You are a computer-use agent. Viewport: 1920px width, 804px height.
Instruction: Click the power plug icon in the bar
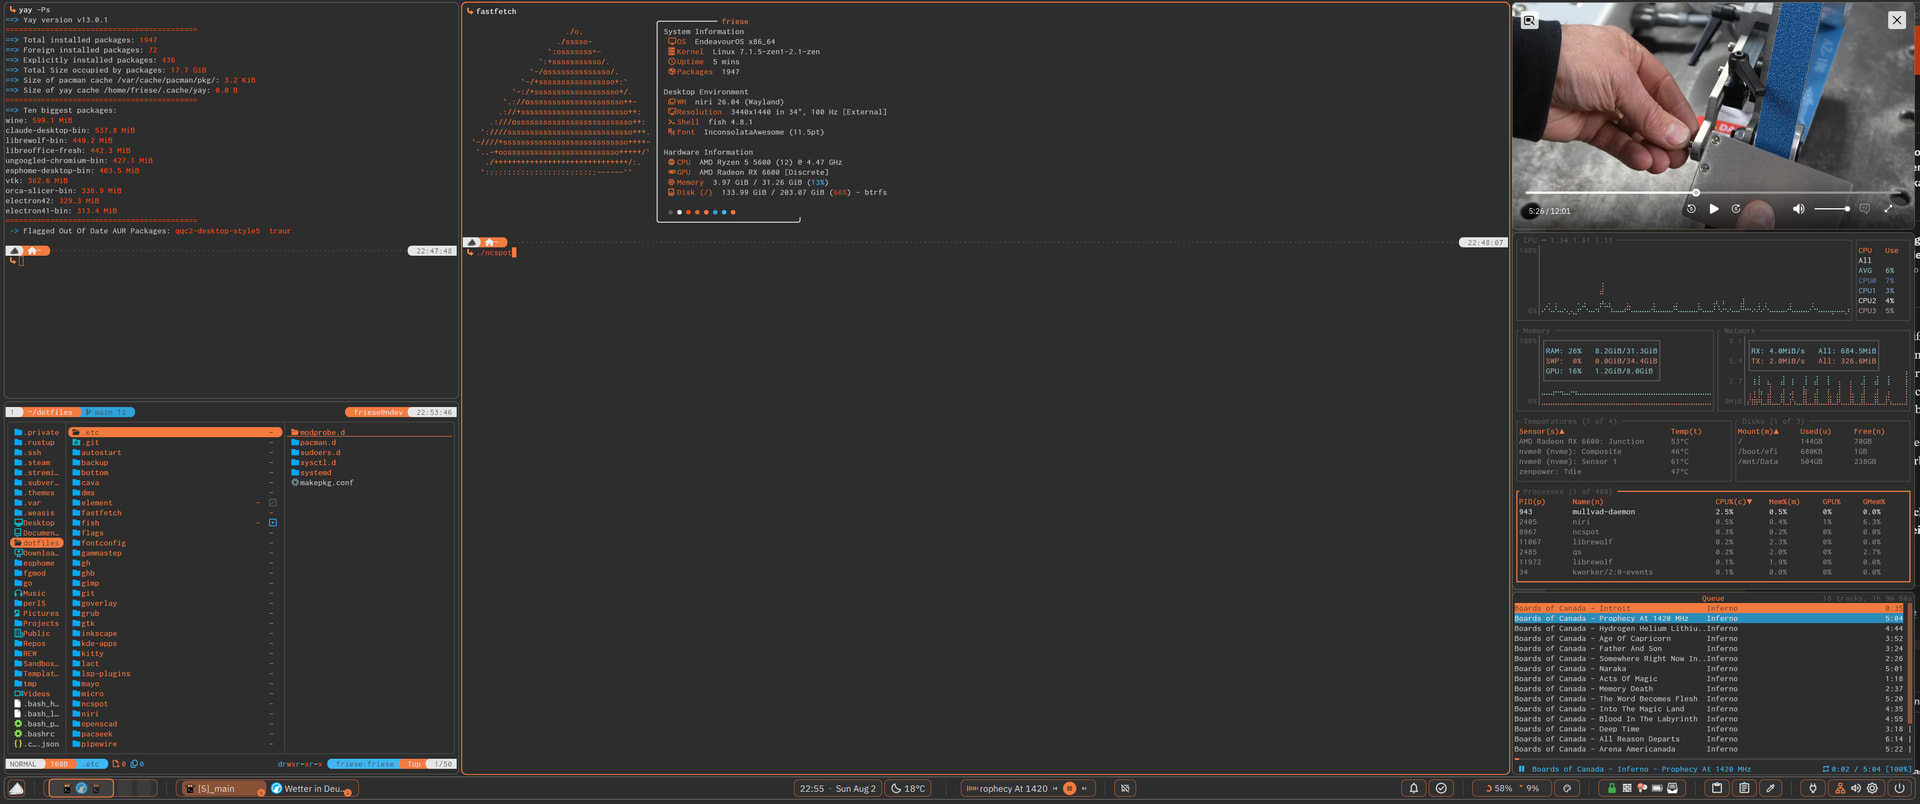click(x=1813, y=788)
